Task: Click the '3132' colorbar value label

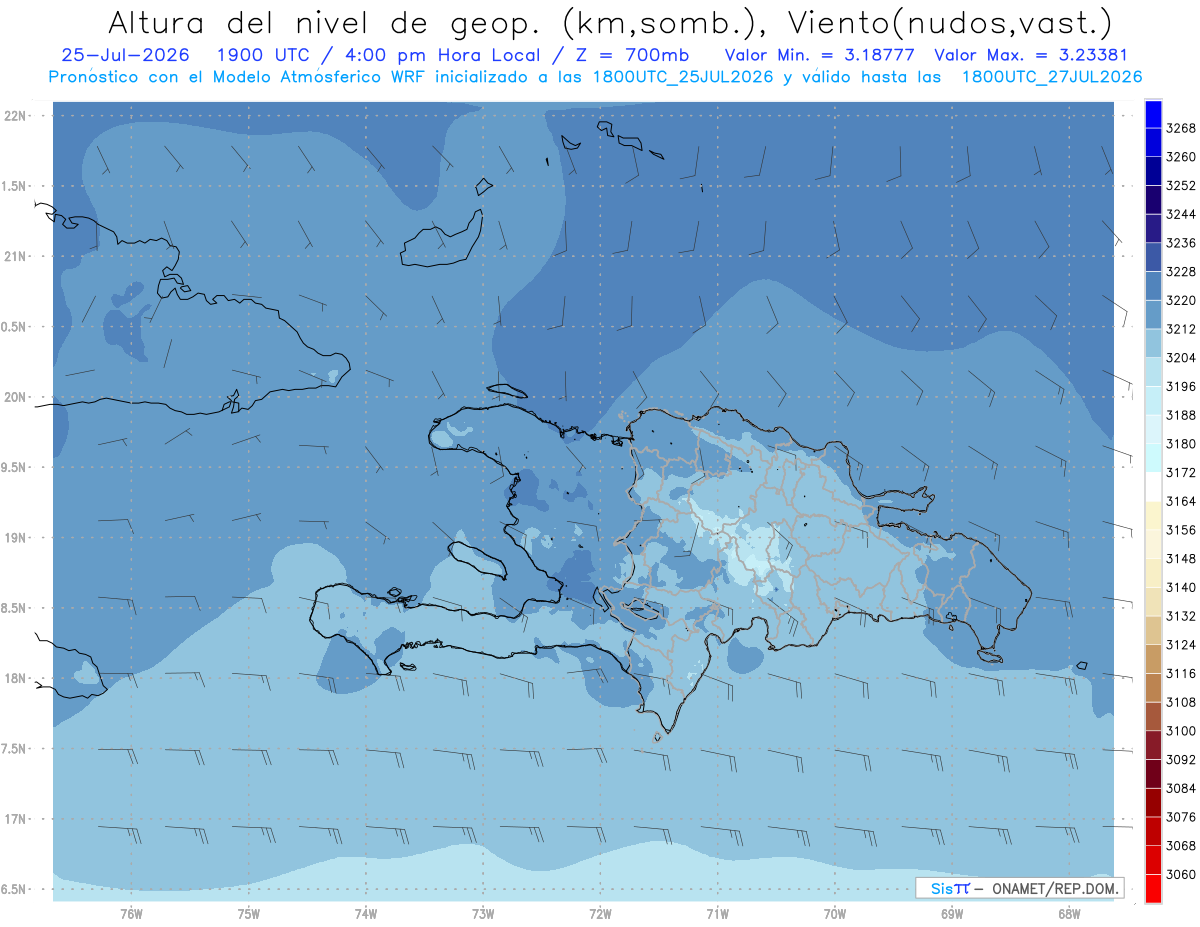Action: pyautogui.click(x=1181, y=616)
